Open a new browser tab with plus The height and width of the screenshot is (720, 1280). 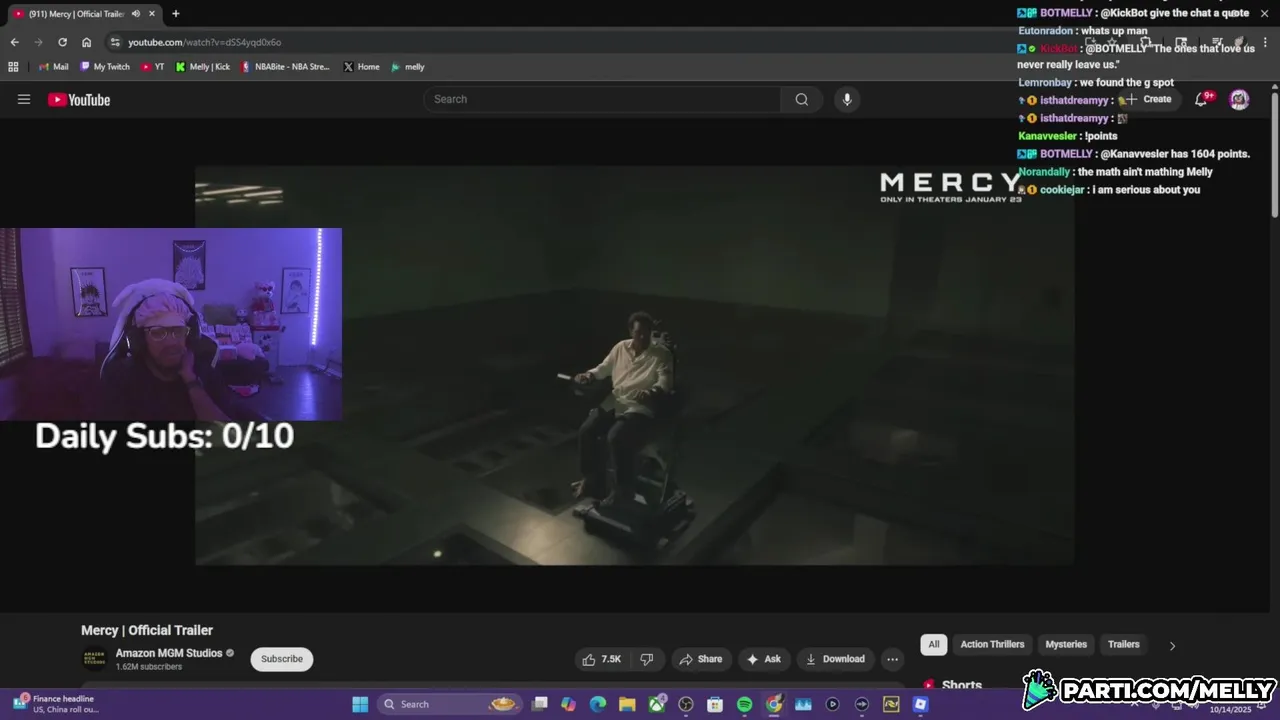pyautogui.click(x=176, y=14)
